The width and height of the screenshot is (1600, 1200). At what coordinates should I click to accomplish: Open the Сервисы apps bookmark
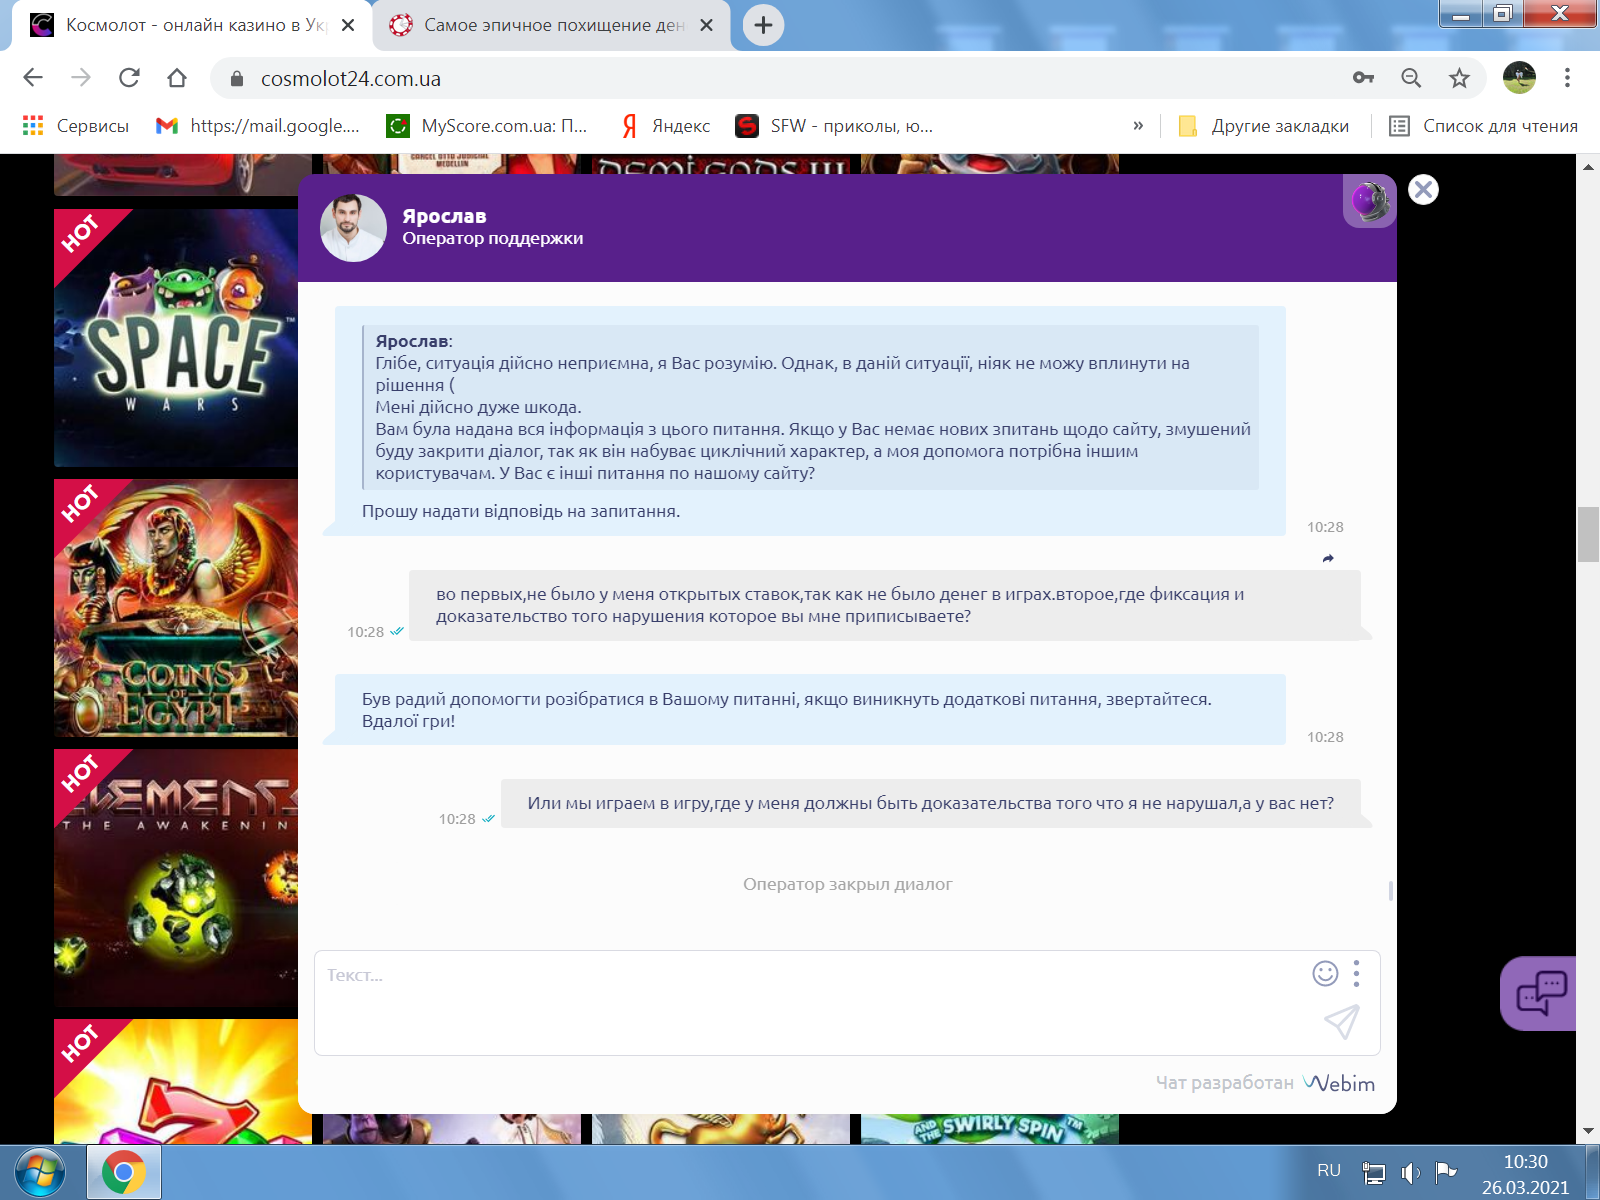76,126
